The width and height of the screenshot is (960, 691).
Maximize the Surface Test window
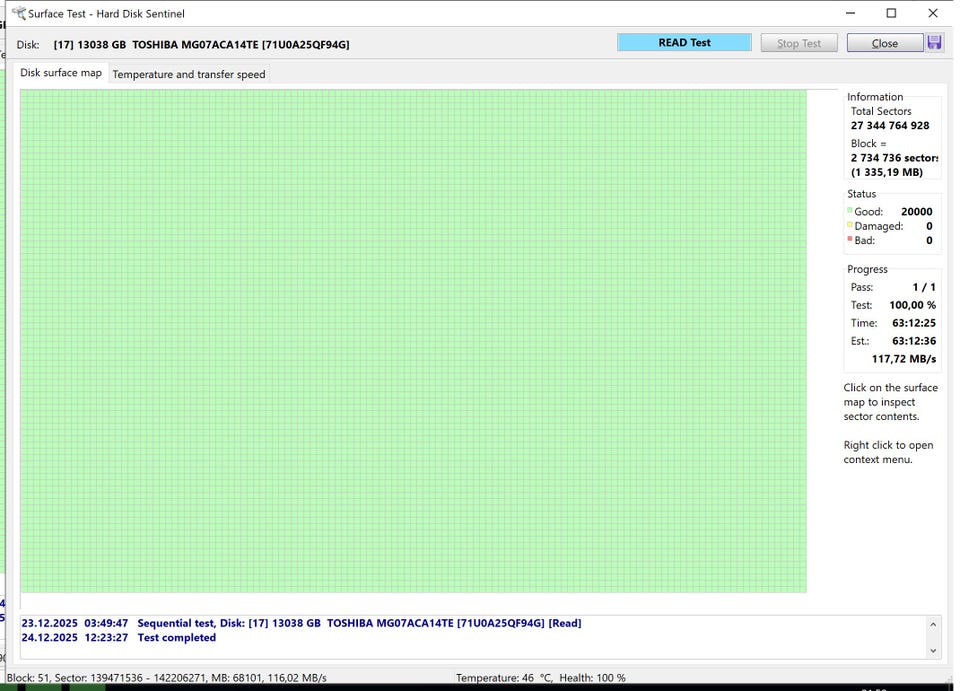click(x=891, y=13)
